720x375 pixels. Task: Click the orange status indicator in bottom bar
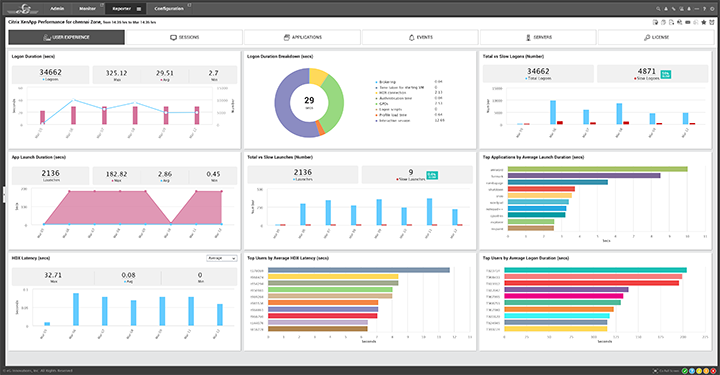point(706,371)
